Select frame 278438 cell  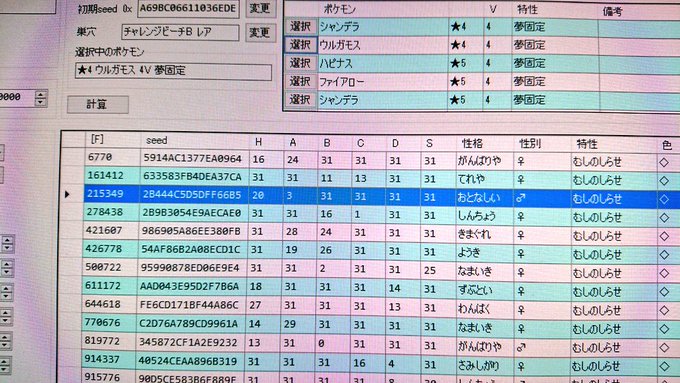click(111, 212)
